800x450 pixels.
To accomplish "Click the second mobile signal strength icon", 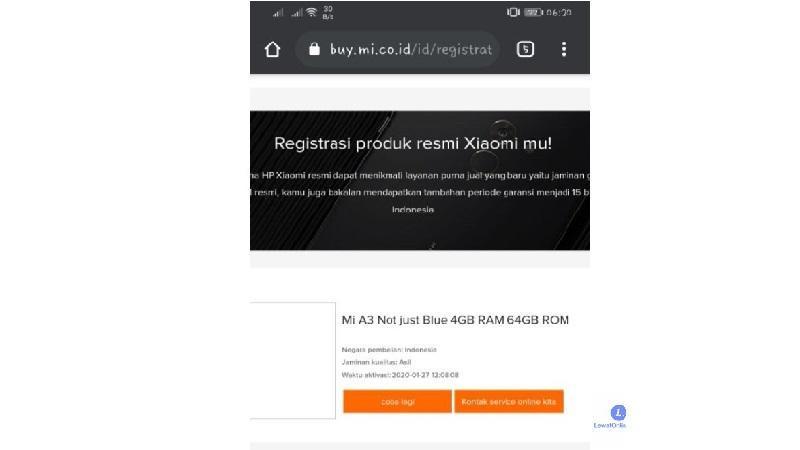I will (297, 13).
